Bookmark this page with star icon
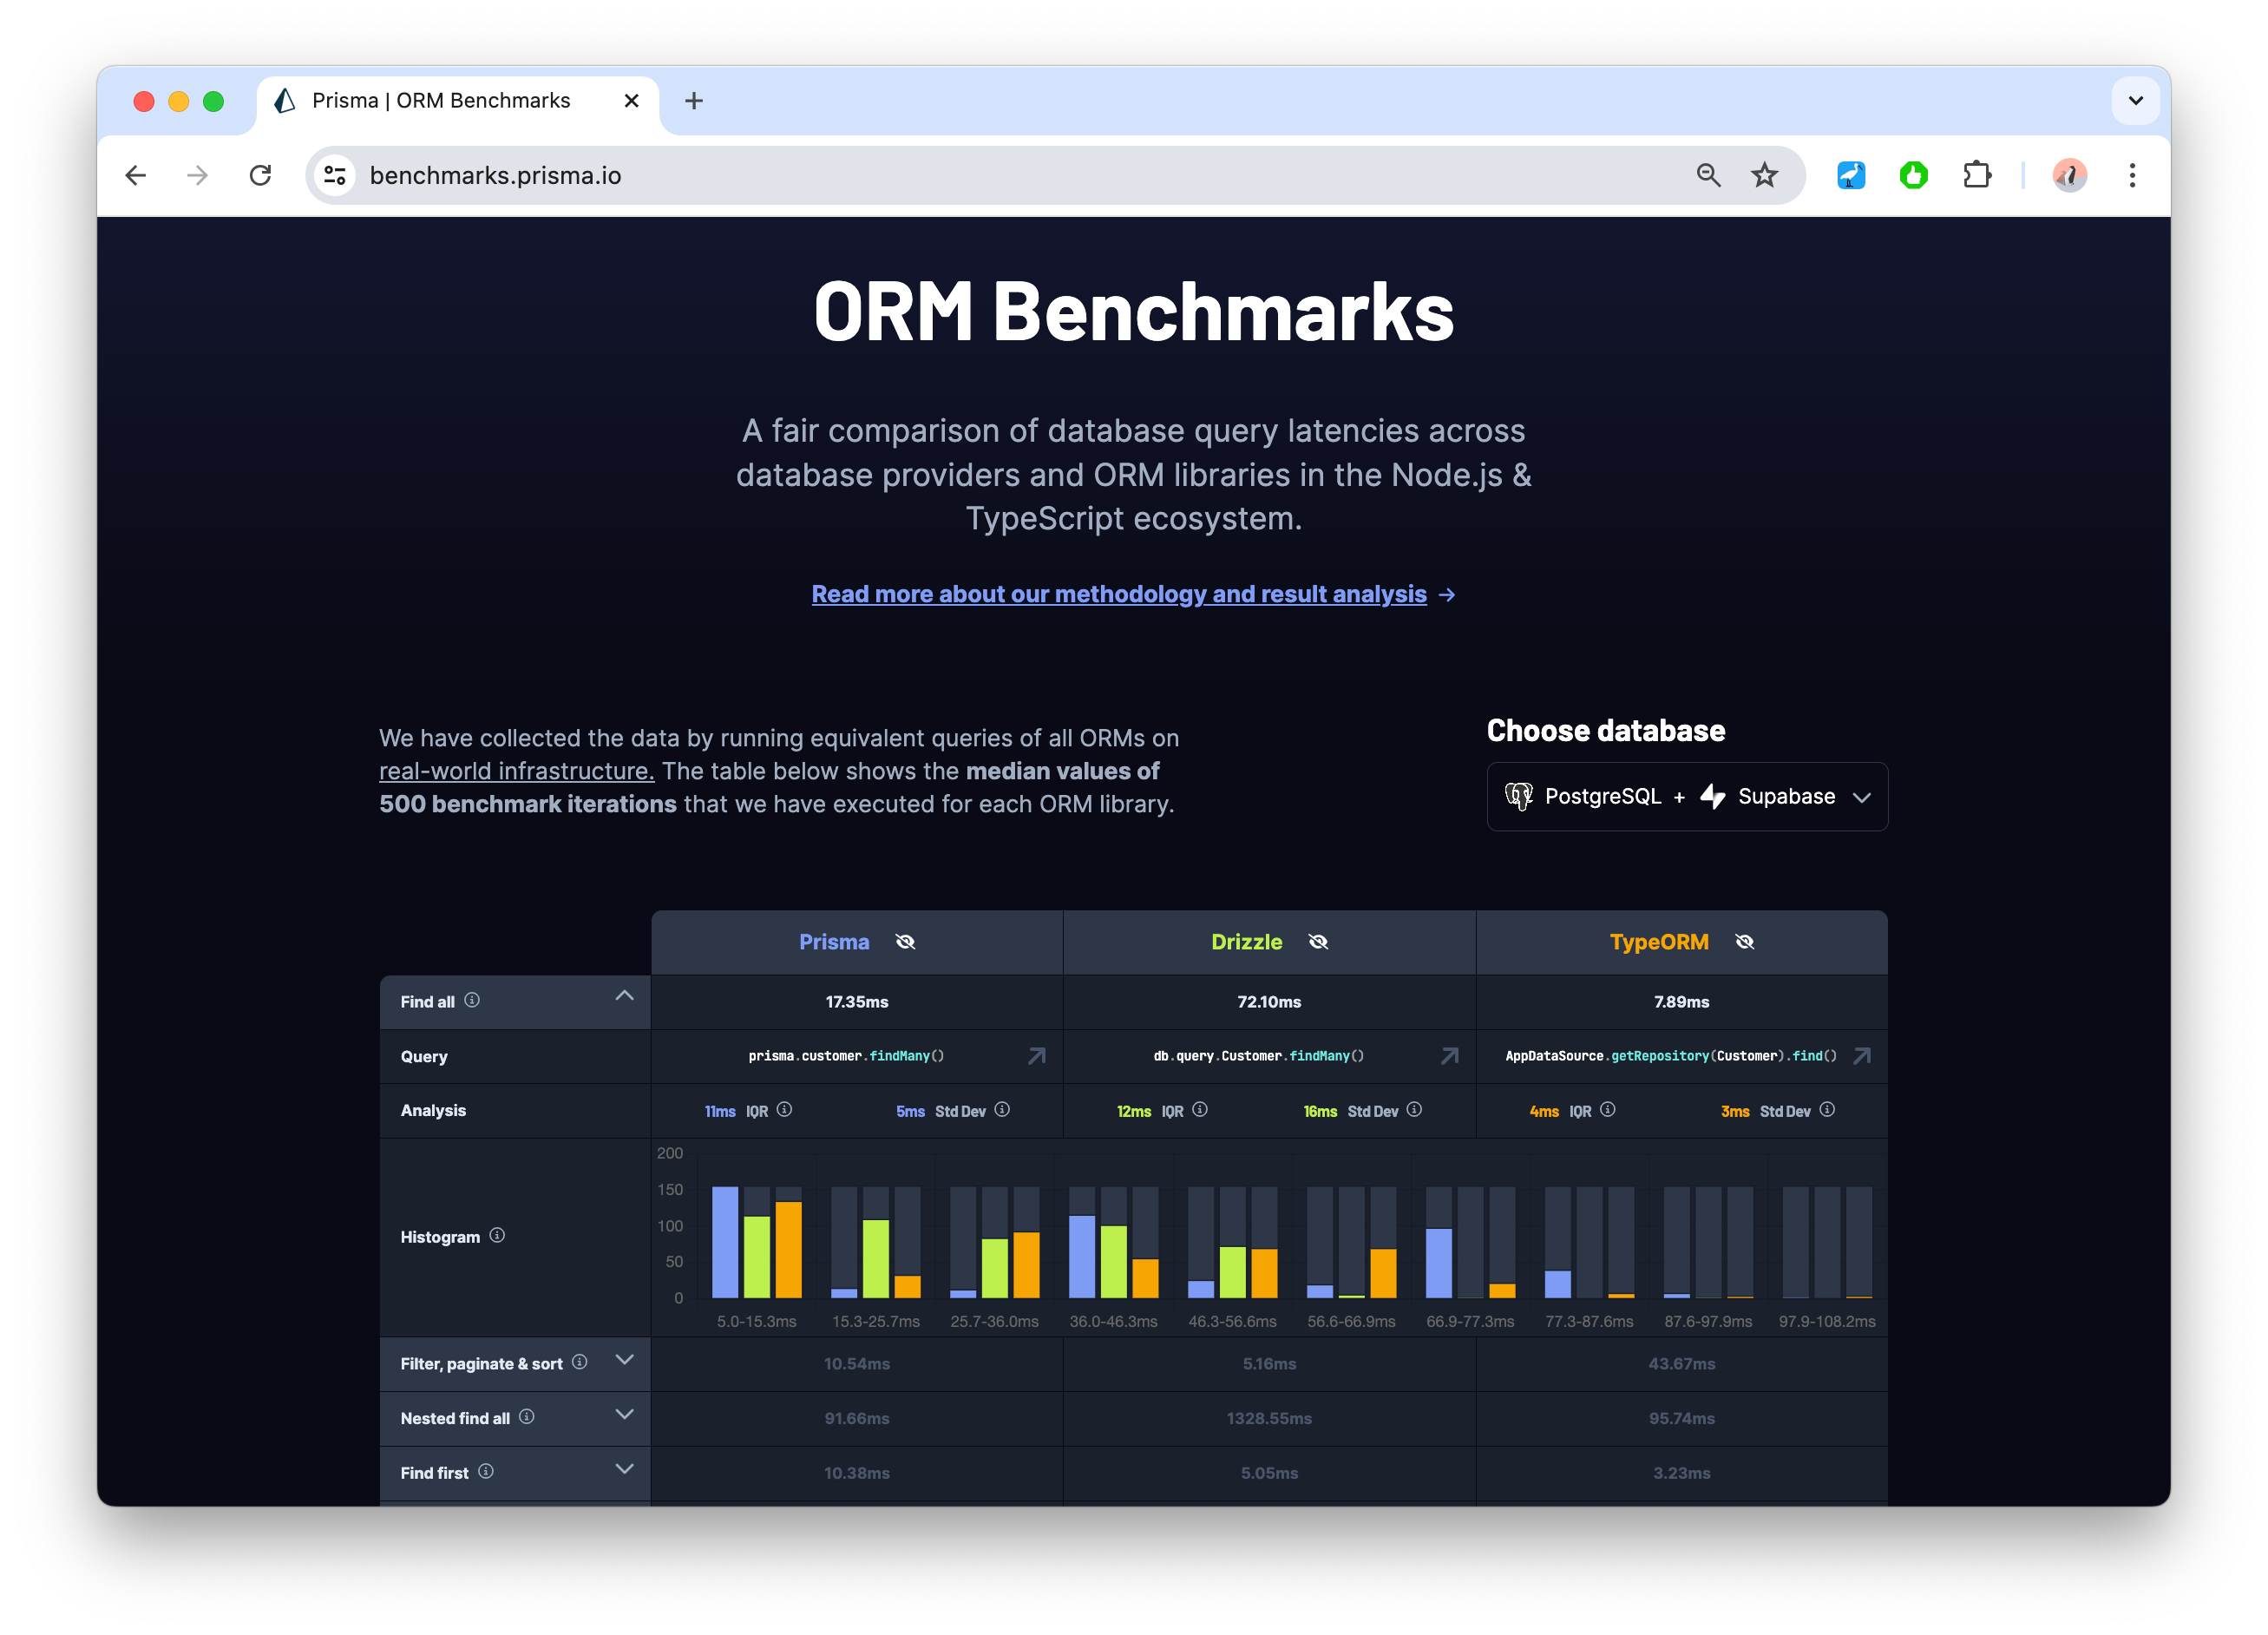Image resolution: width=2268 pixels, height=1635 pixels. coord(1764,176)
